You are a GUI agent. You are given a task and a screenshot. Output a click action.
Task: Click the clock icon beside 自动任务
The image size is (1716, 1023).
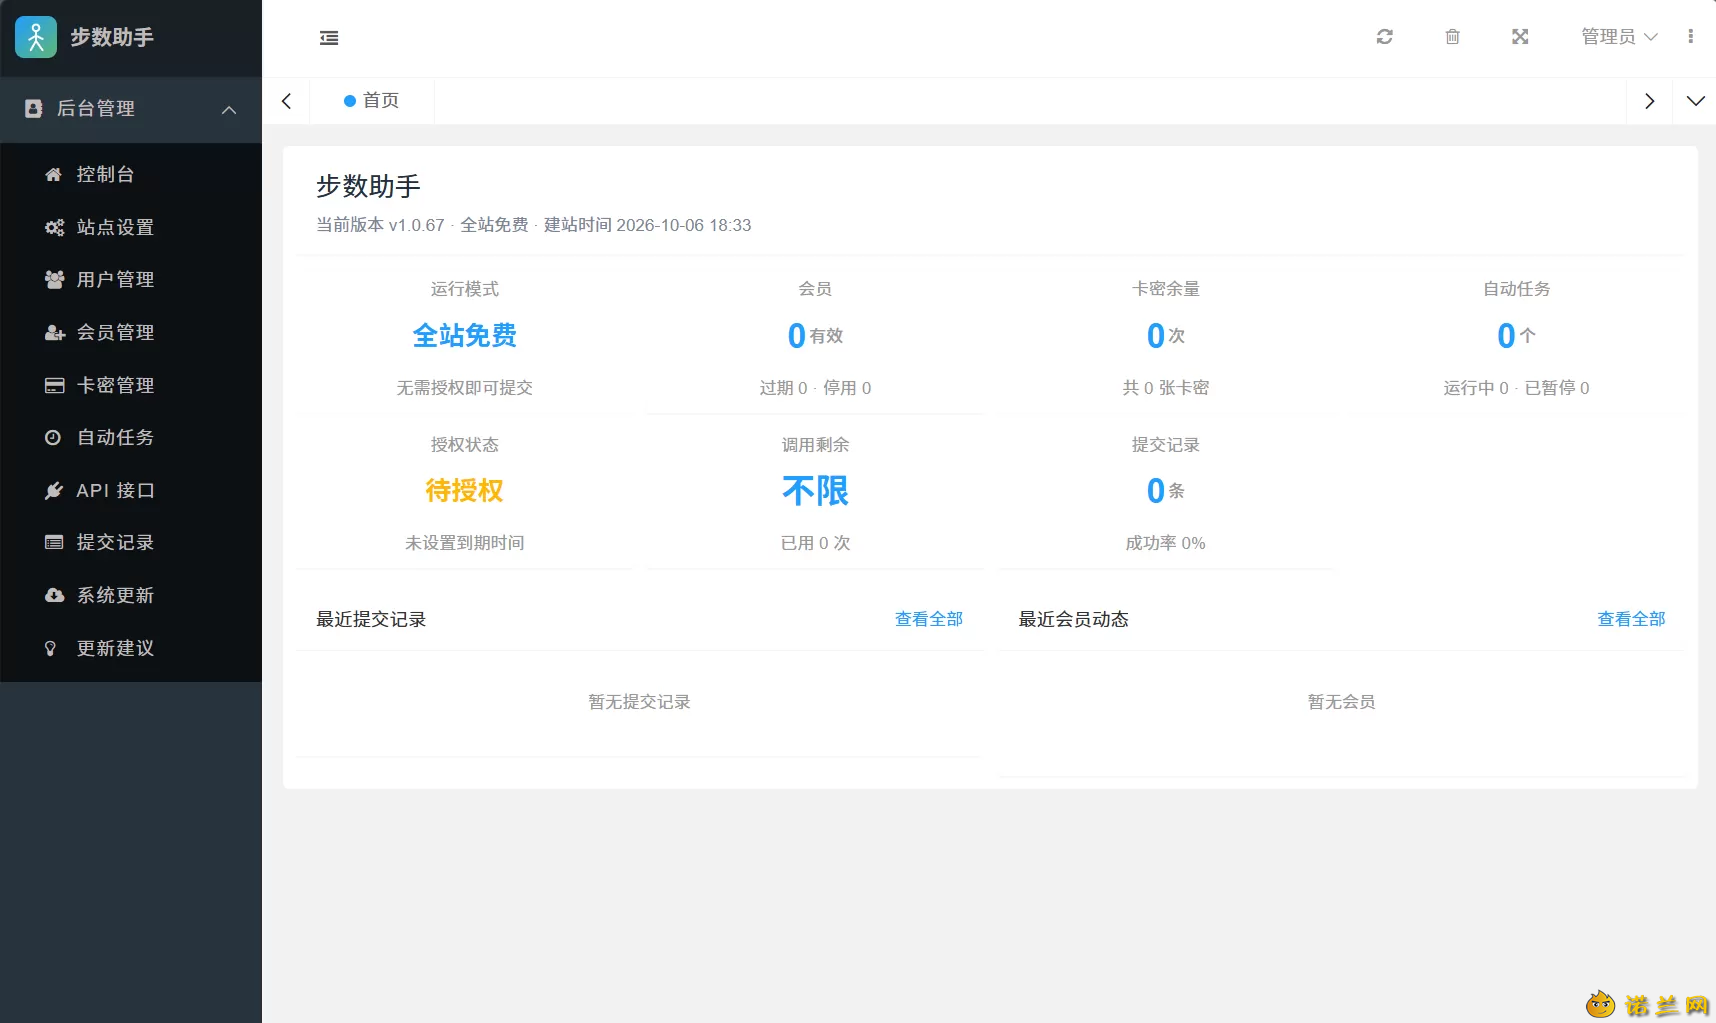click(54, 437)
